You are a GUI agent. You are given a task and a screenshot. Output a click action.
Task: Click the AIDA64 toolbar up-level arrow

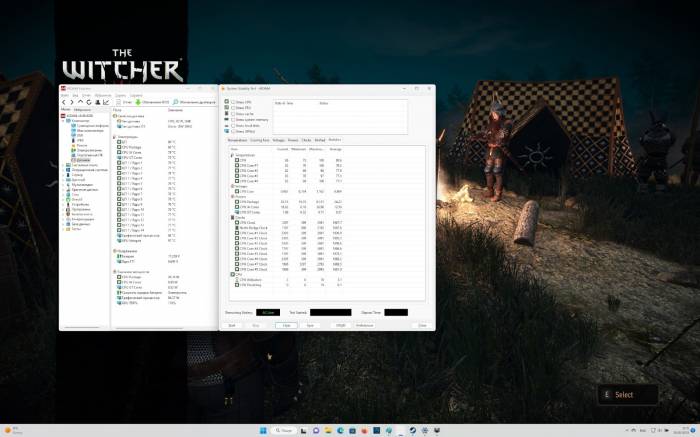pyautogui.click(x=80, y=102)
